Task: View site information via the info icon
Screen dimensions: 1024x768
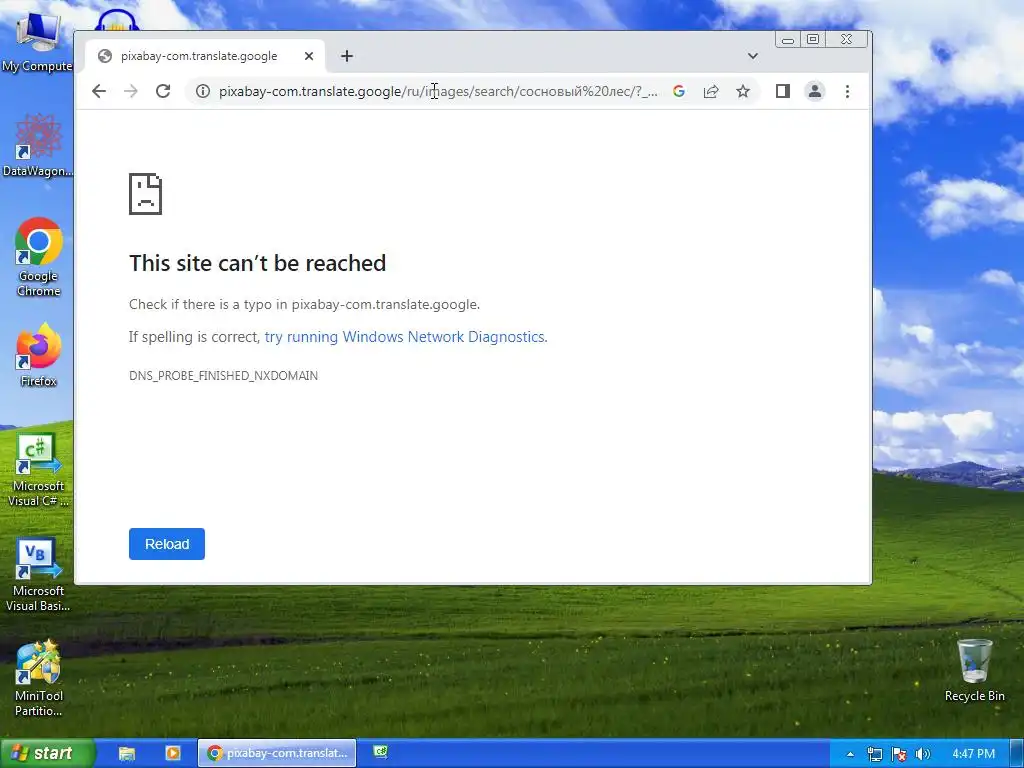Action: click(203, 91)
